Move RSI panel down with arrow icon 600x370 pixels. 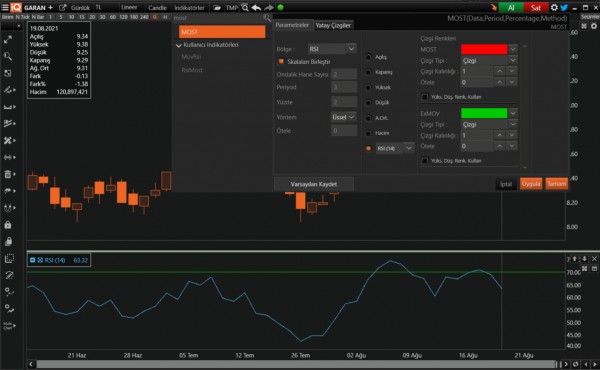(x=584, y=259)
